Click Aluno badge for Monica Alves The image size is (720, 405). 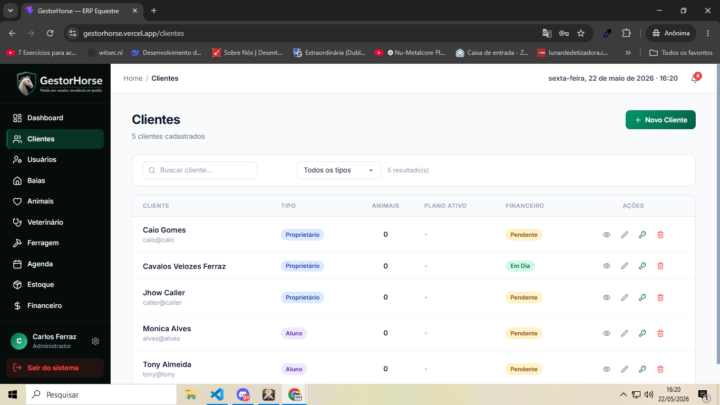pos(294,333)
